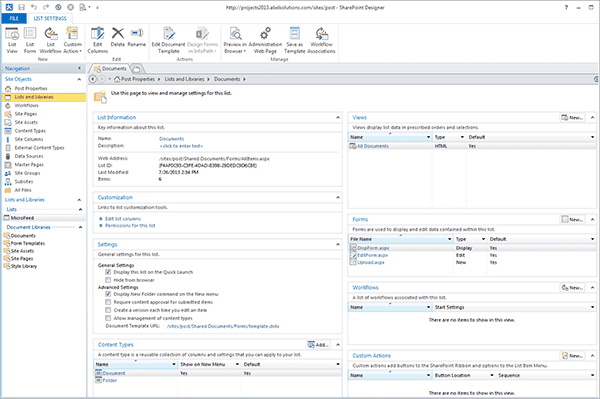Click the Description click to enter text field

coord(181,146)
